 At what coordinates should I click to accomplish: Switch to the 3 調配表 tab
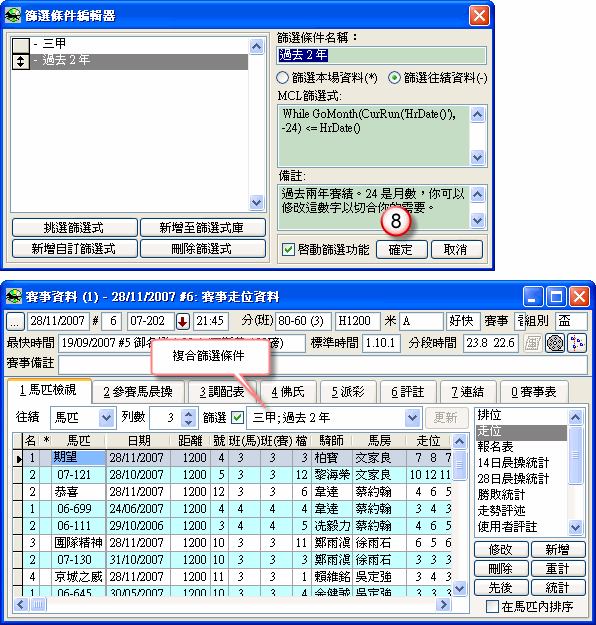pyautogui.click(x=222, y=392)
